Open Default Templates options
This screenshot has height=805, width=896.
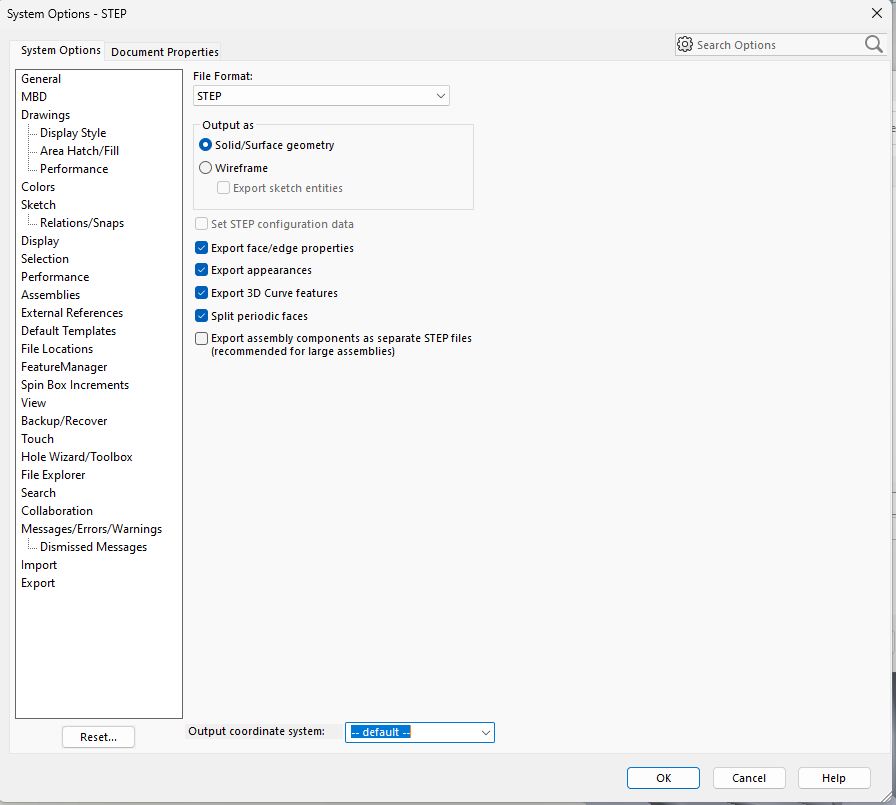(x=69, y=331)
